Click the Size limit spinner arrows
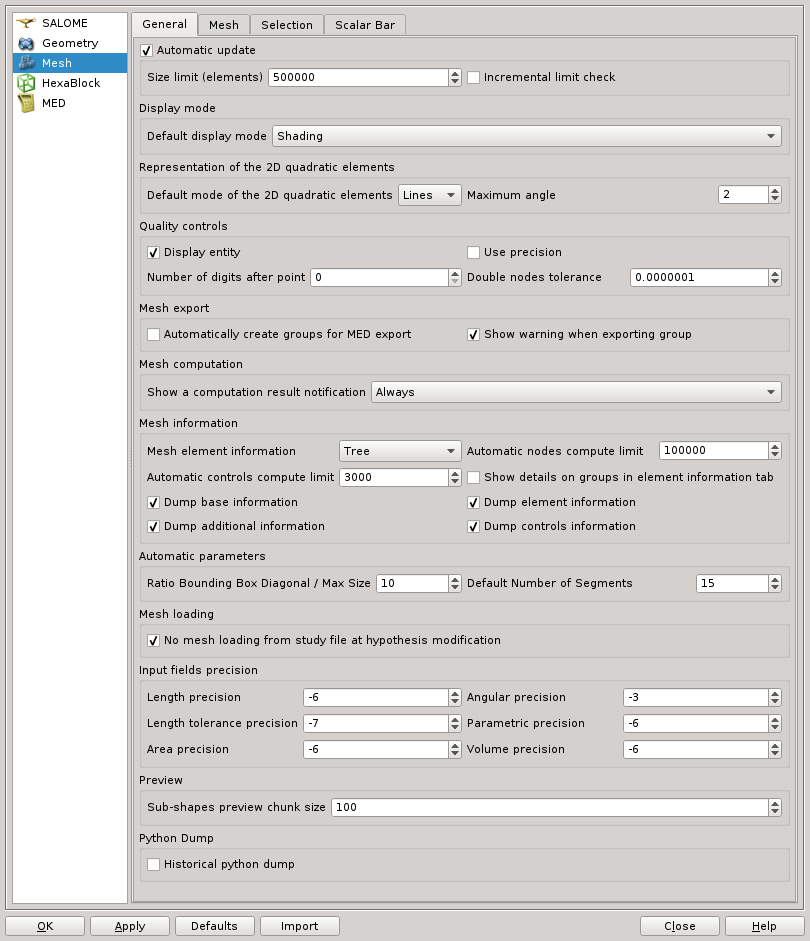 (x=455, y=77)
